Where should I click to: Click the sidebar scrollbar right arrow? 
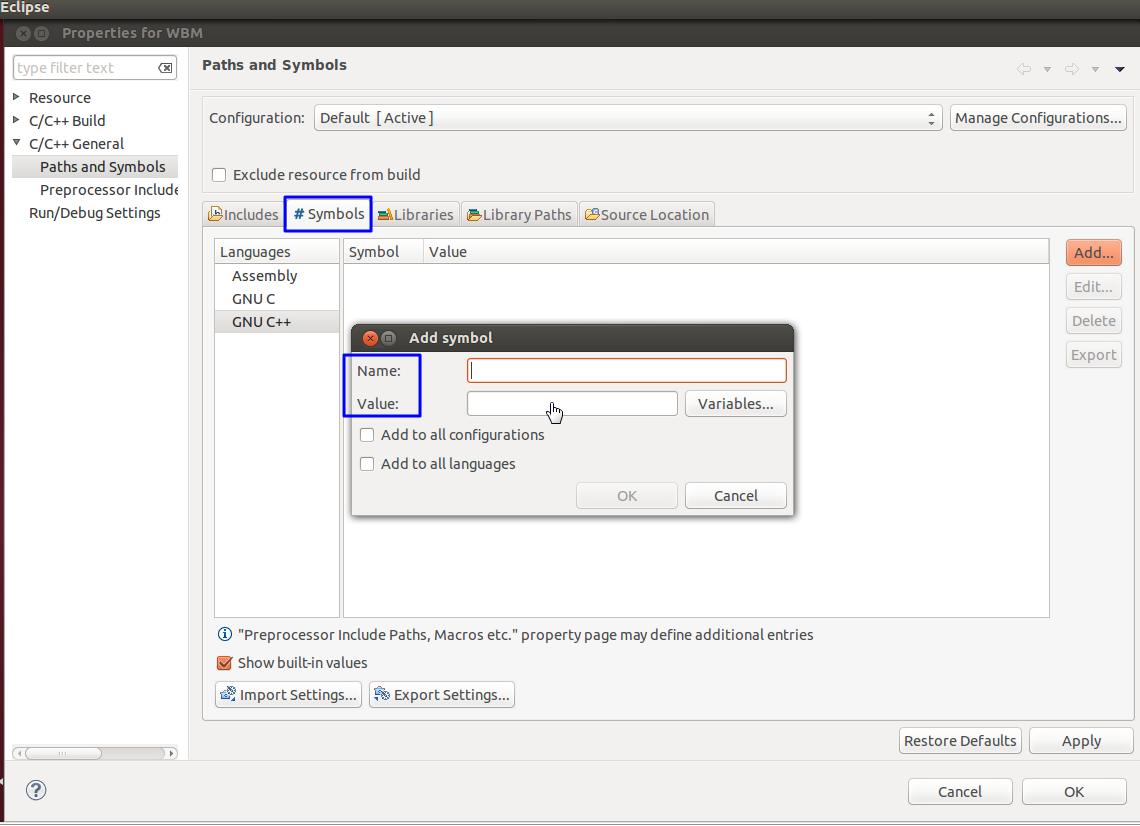(x=171, y=753)
